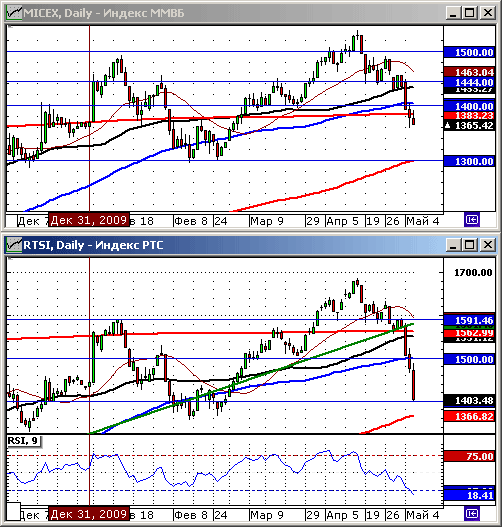Select the 1366.82 red price label in RTSI chart

(469, 416)
